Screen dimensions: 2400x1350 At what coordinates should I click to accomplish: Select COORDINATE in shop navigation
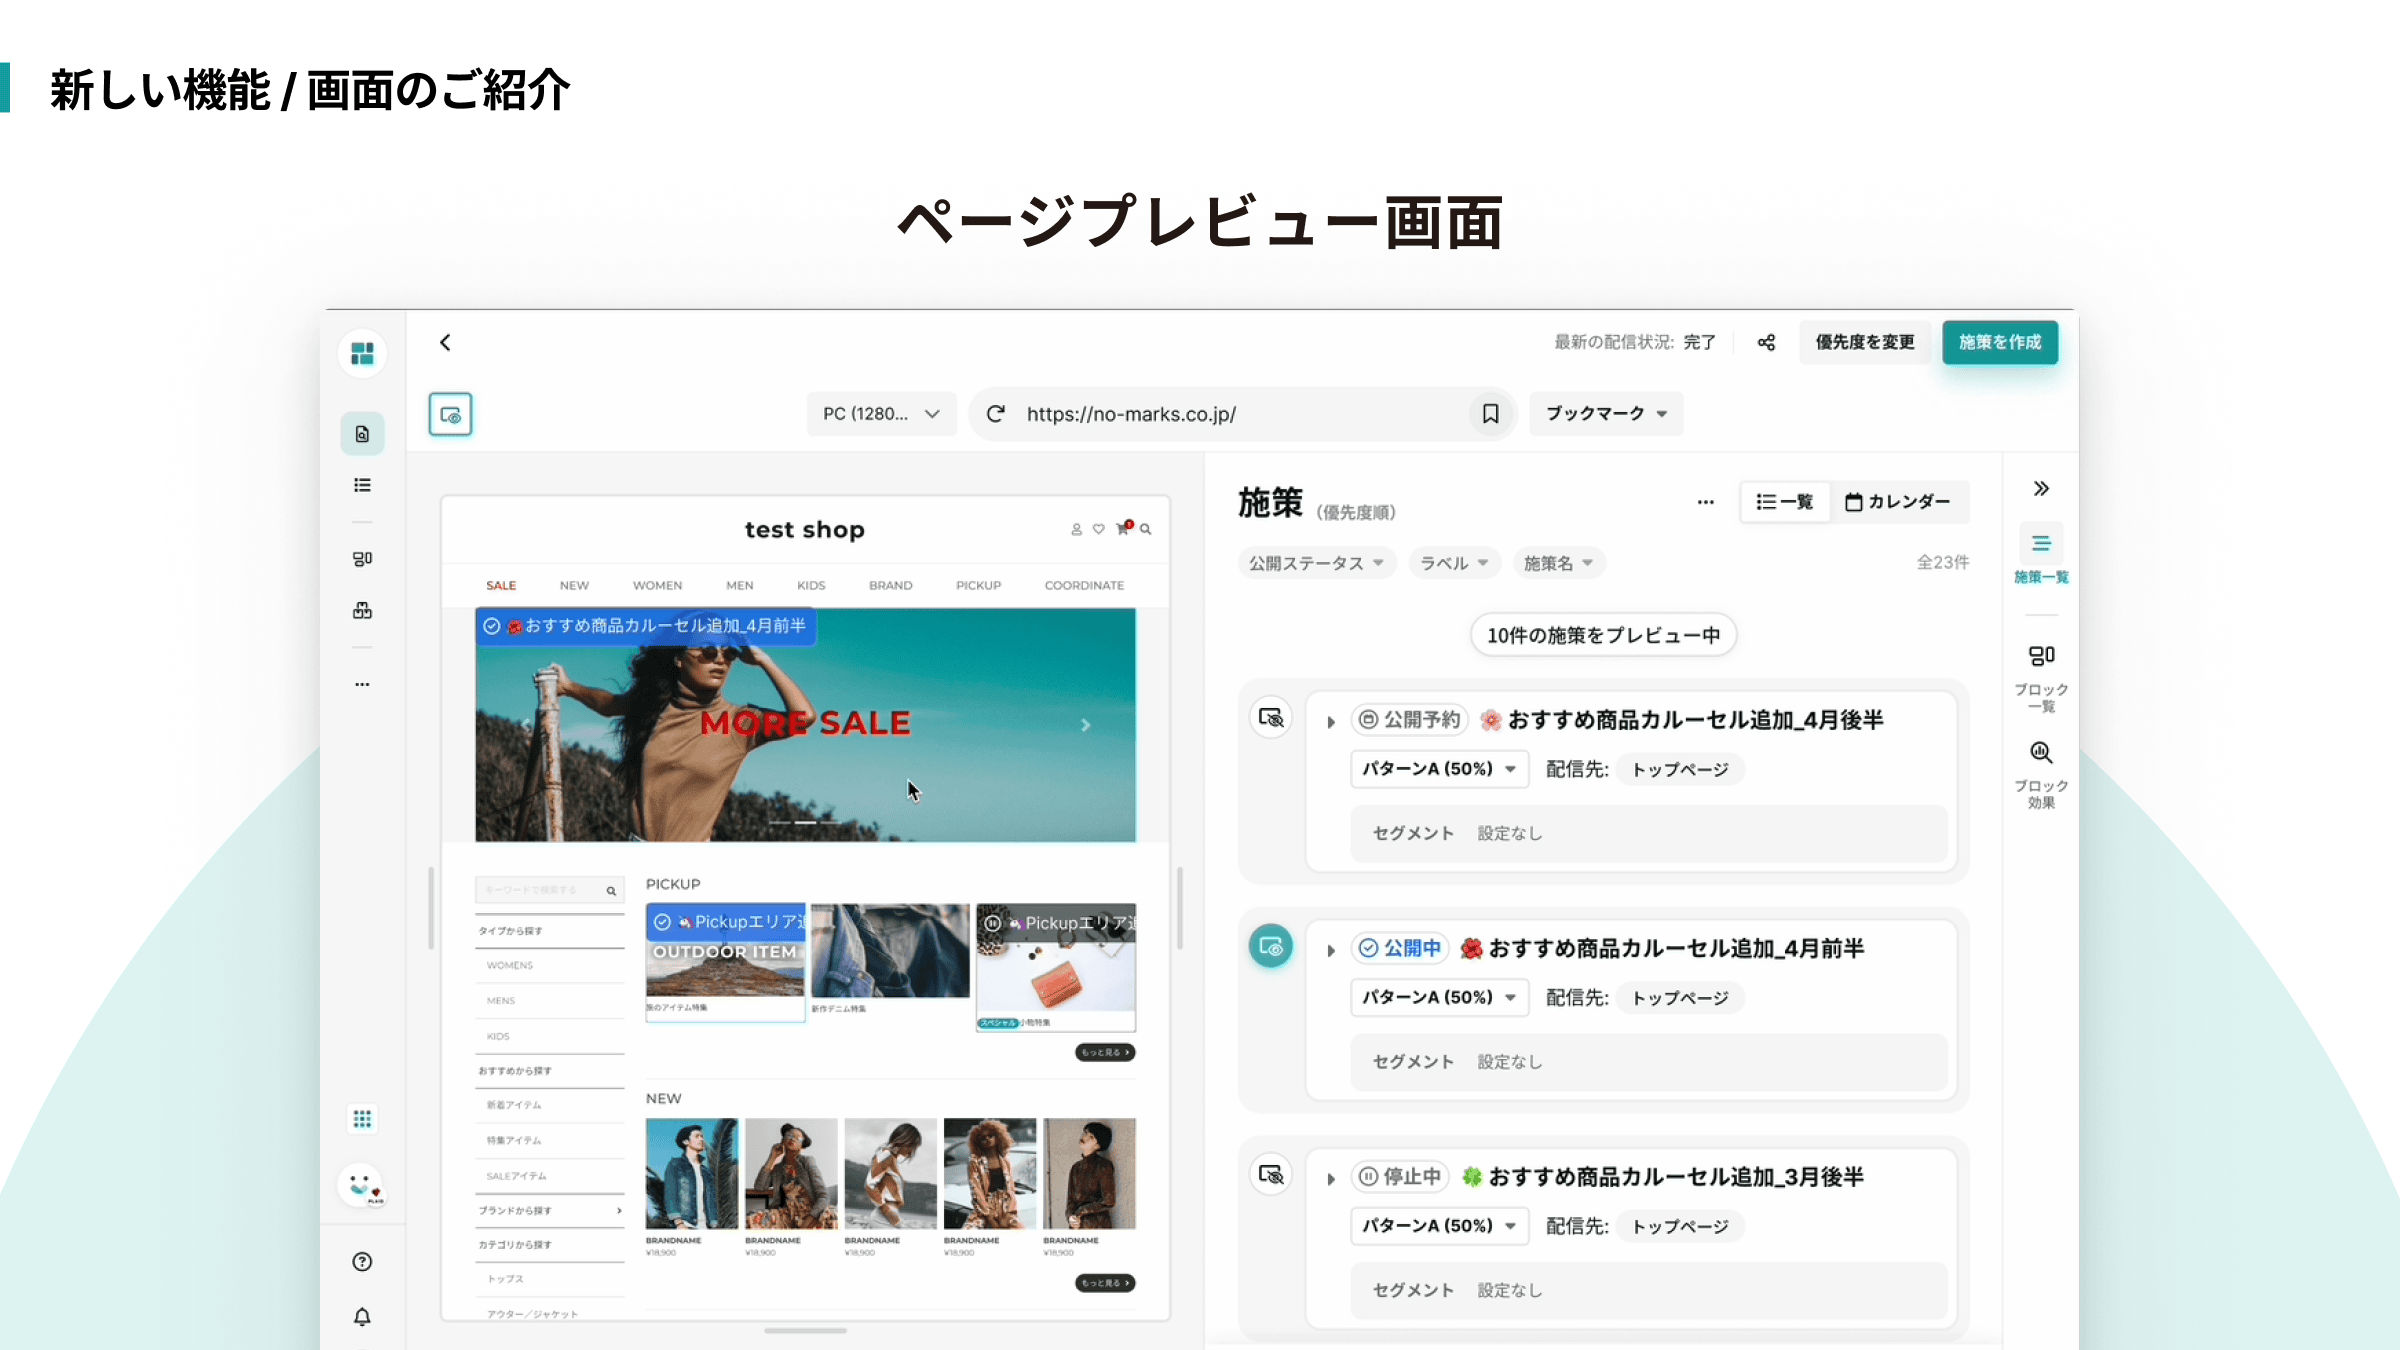click(1084, 585)
